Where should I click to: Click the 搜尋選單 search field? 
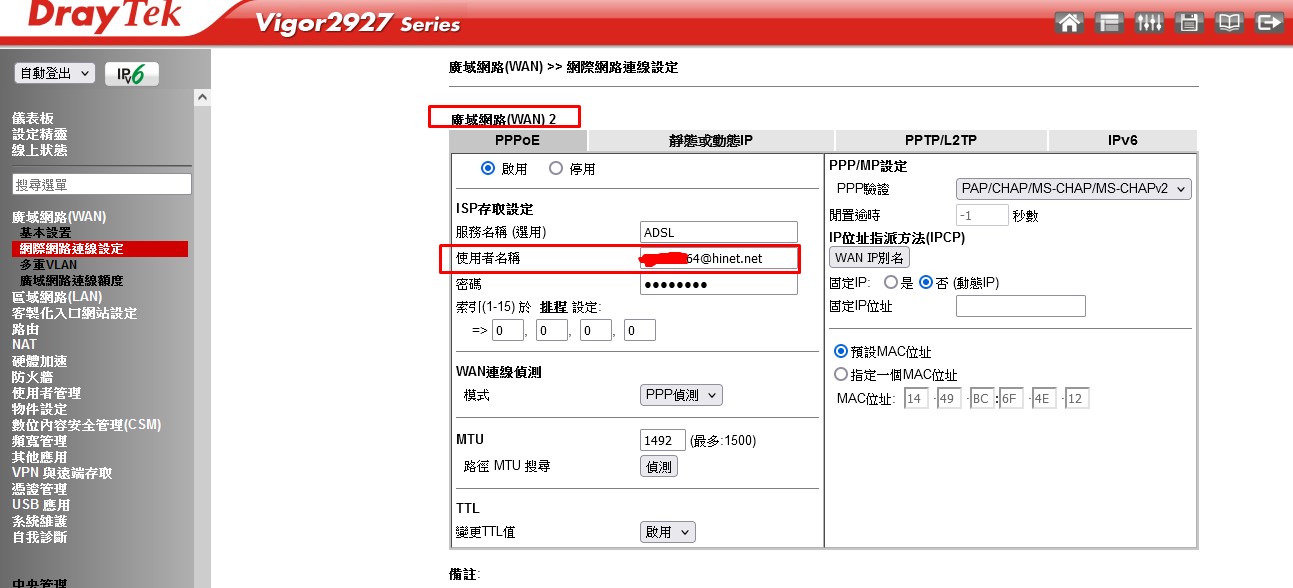[x=101, y=184]
